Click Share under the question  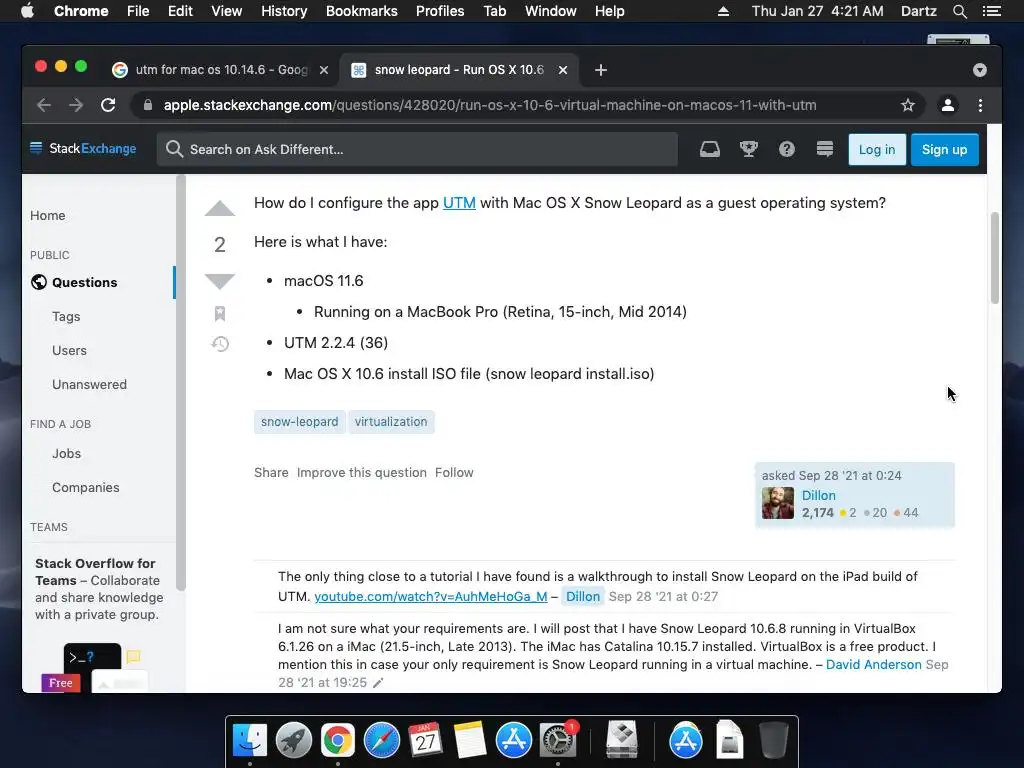pyautogui.click(x=271, y=472)
